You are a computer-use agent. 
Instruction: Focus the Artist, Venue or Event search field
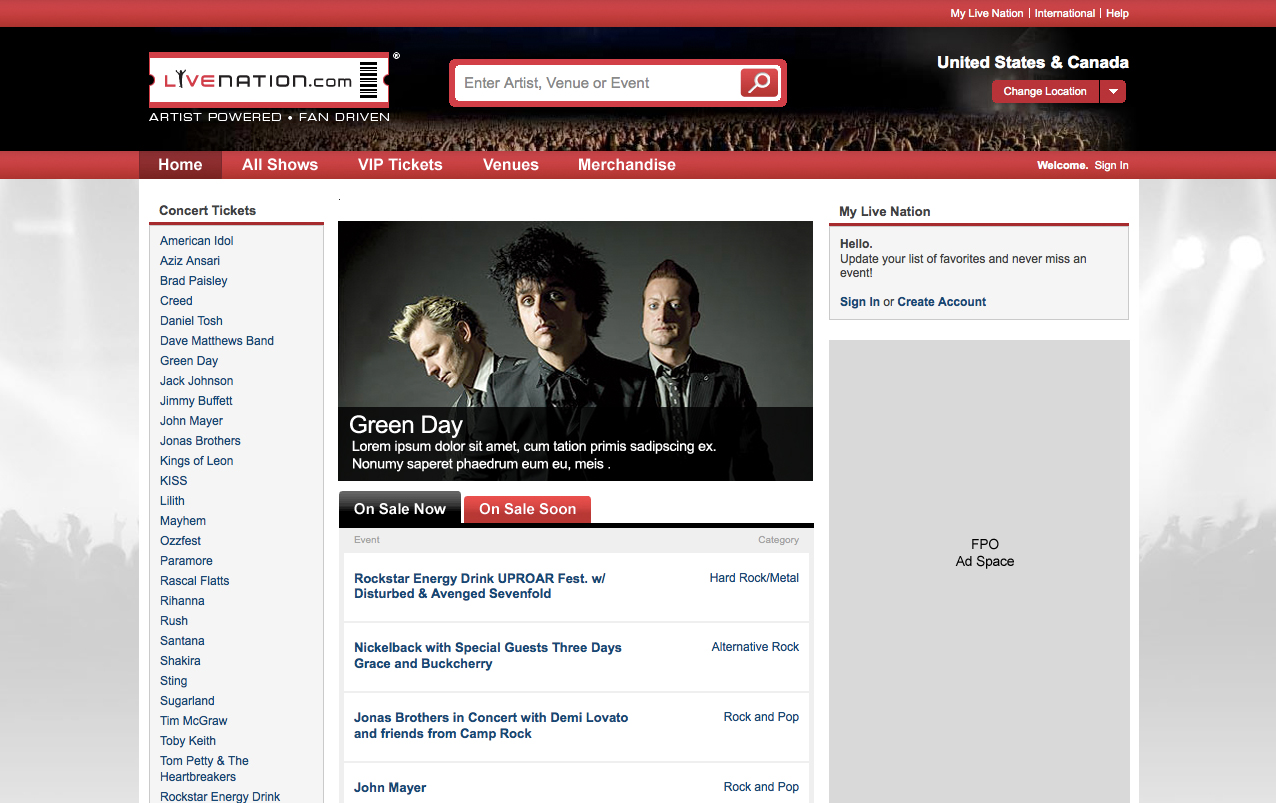click(597, 83)
